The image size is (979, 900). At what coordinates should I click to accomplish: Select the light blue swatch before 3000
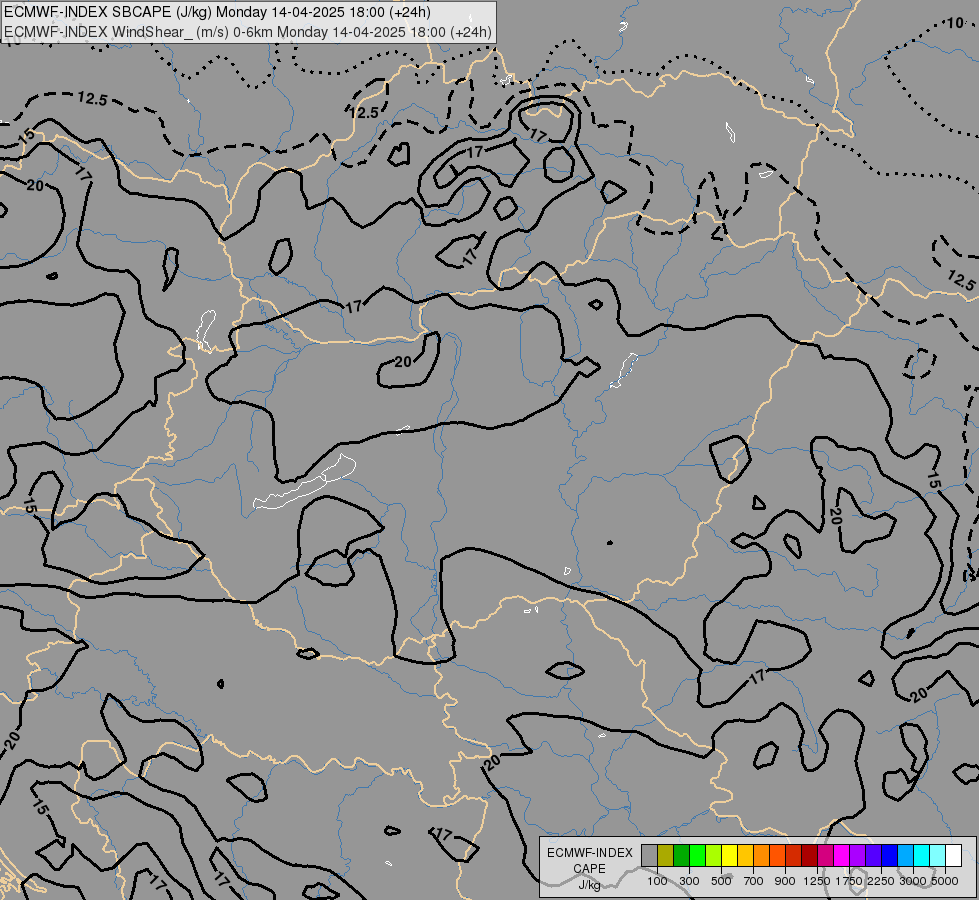click(905, 856)
